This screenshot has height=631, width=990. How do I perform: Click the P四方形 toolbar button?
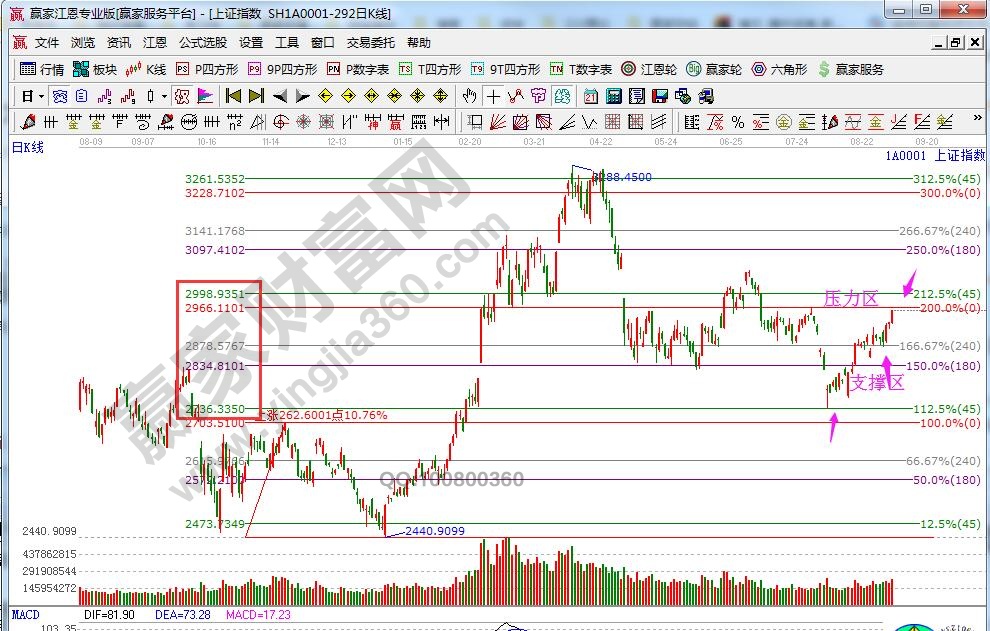(x=207, y=69)
